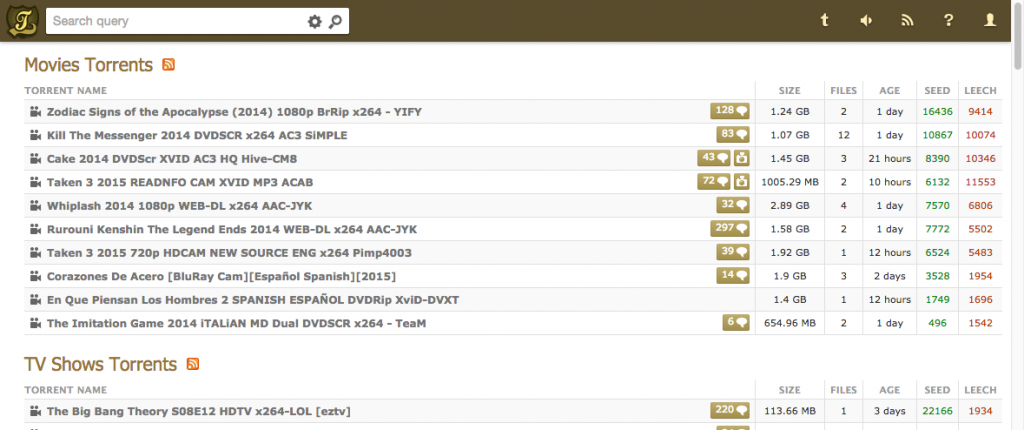Click age 21 hours for Cake 2014

pos(889,159)
